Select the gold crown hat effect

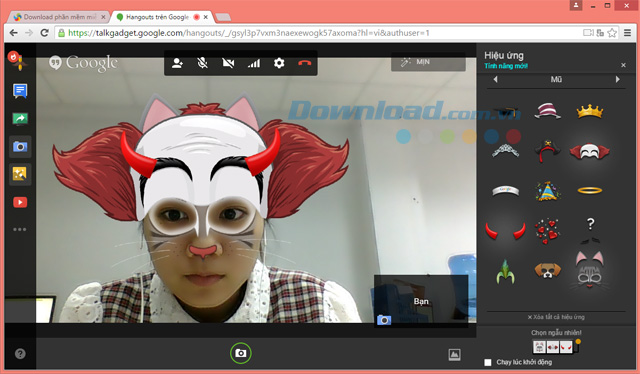(590, 111)
